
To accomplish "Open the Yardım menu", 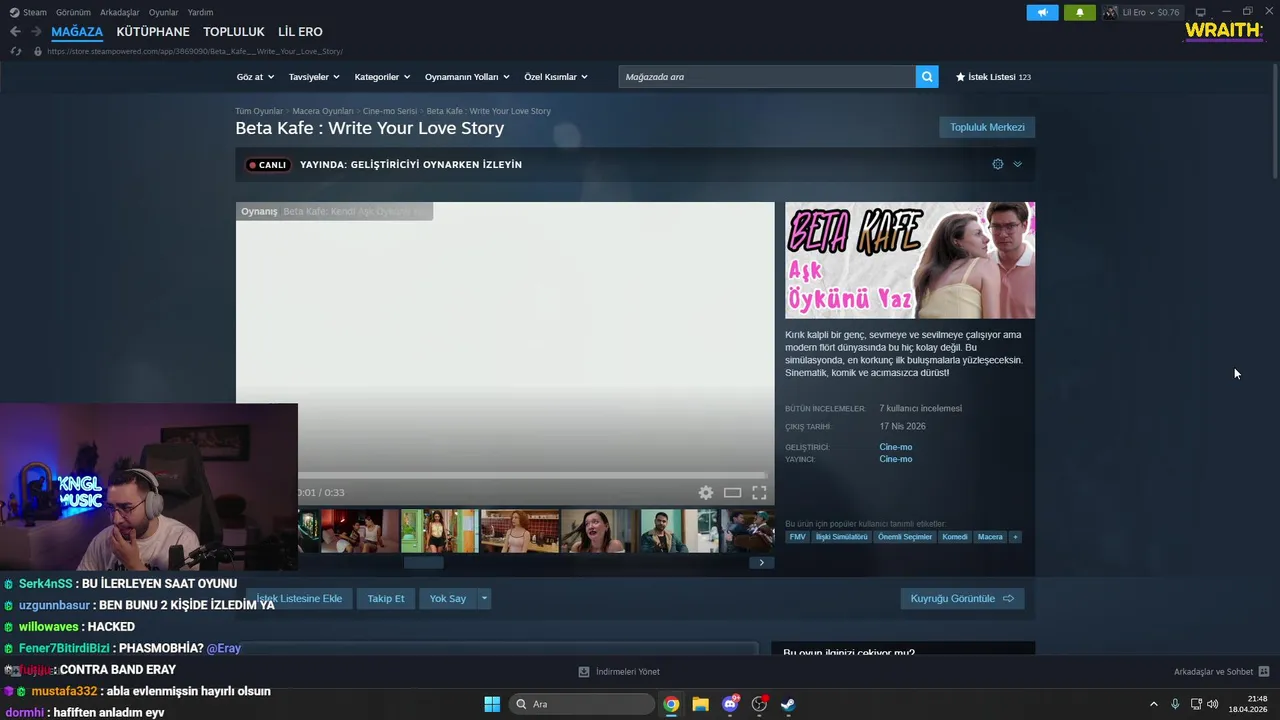I will (x=200, y=12).
